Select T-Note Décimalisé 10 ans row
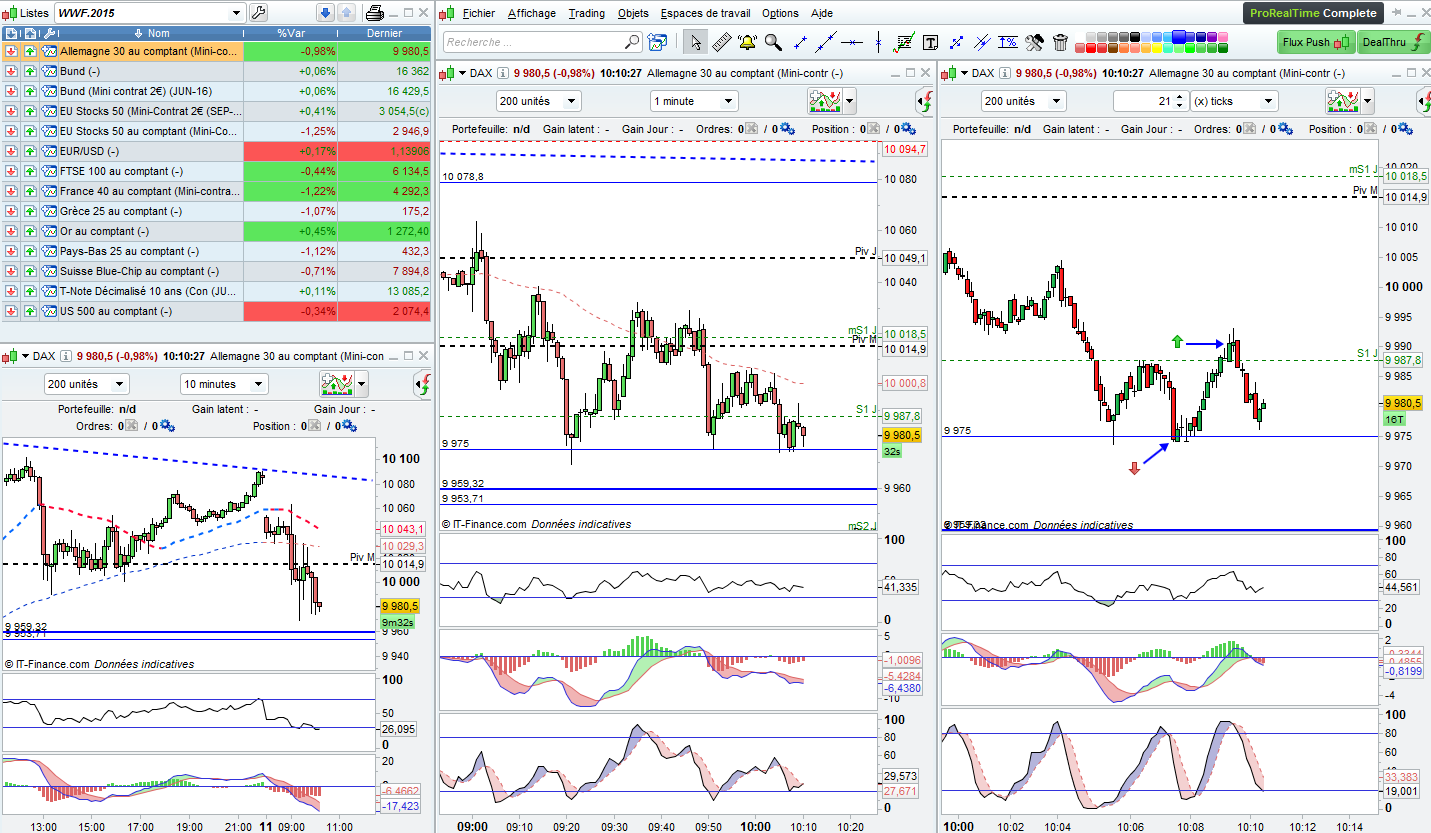 [x=216, y=291]
